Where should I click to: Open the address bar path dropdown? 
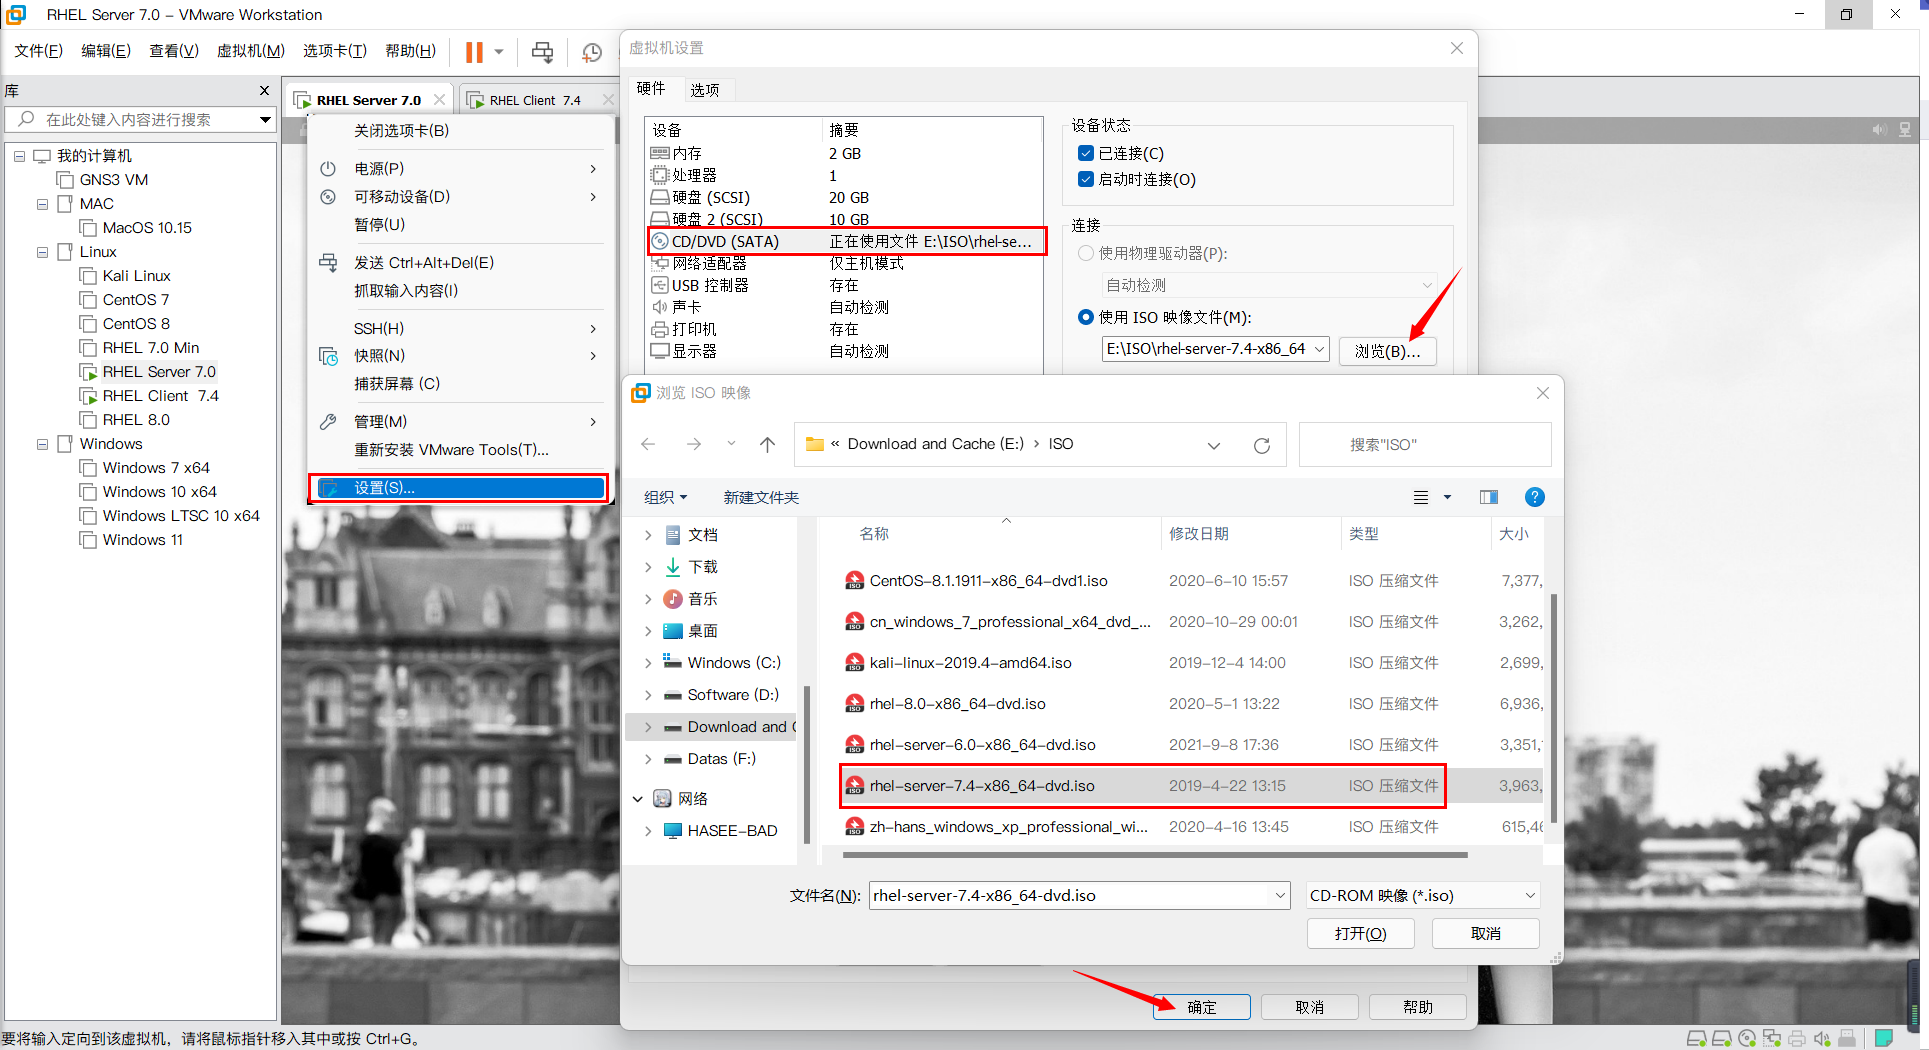(x=1214, y=445)
